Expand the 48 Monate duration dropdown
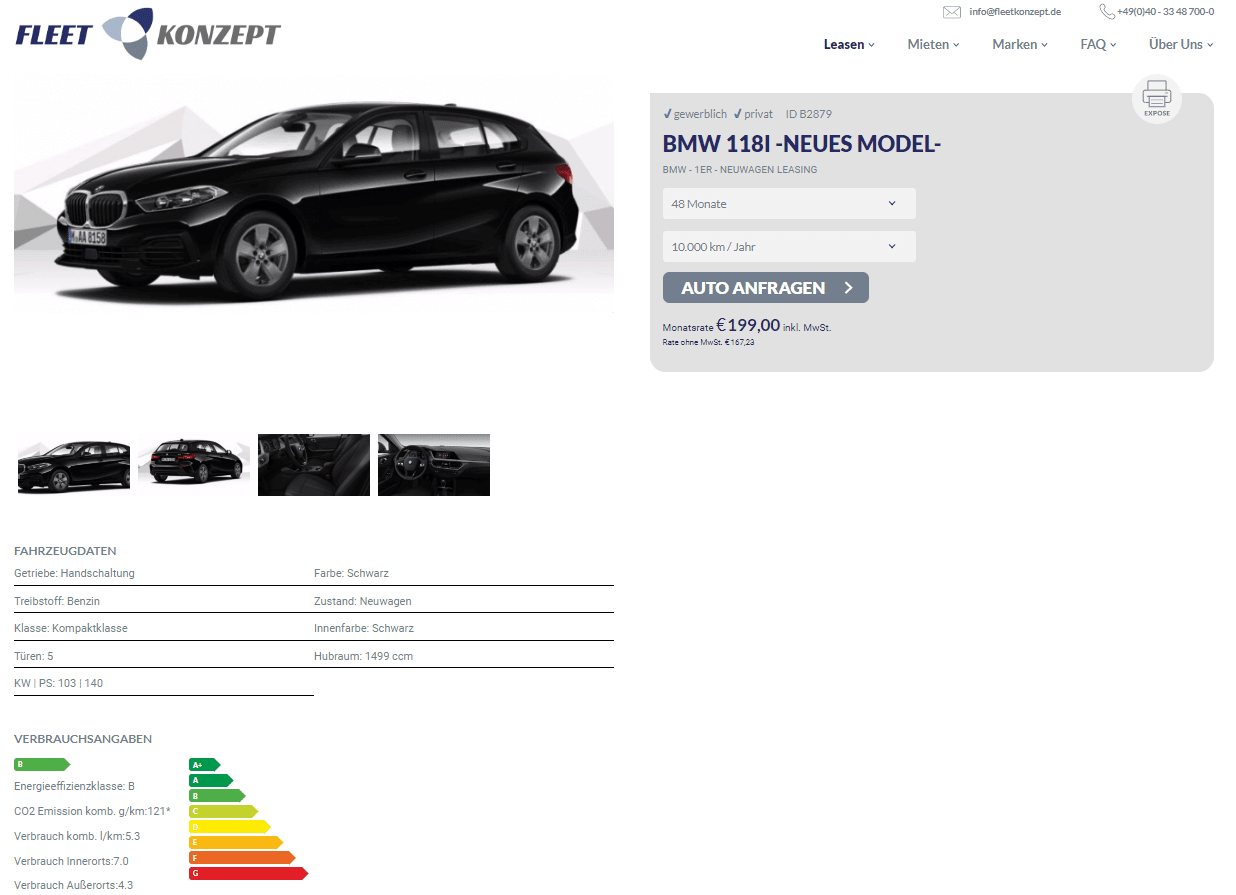Screen dimensions: 1236x895 789,204
